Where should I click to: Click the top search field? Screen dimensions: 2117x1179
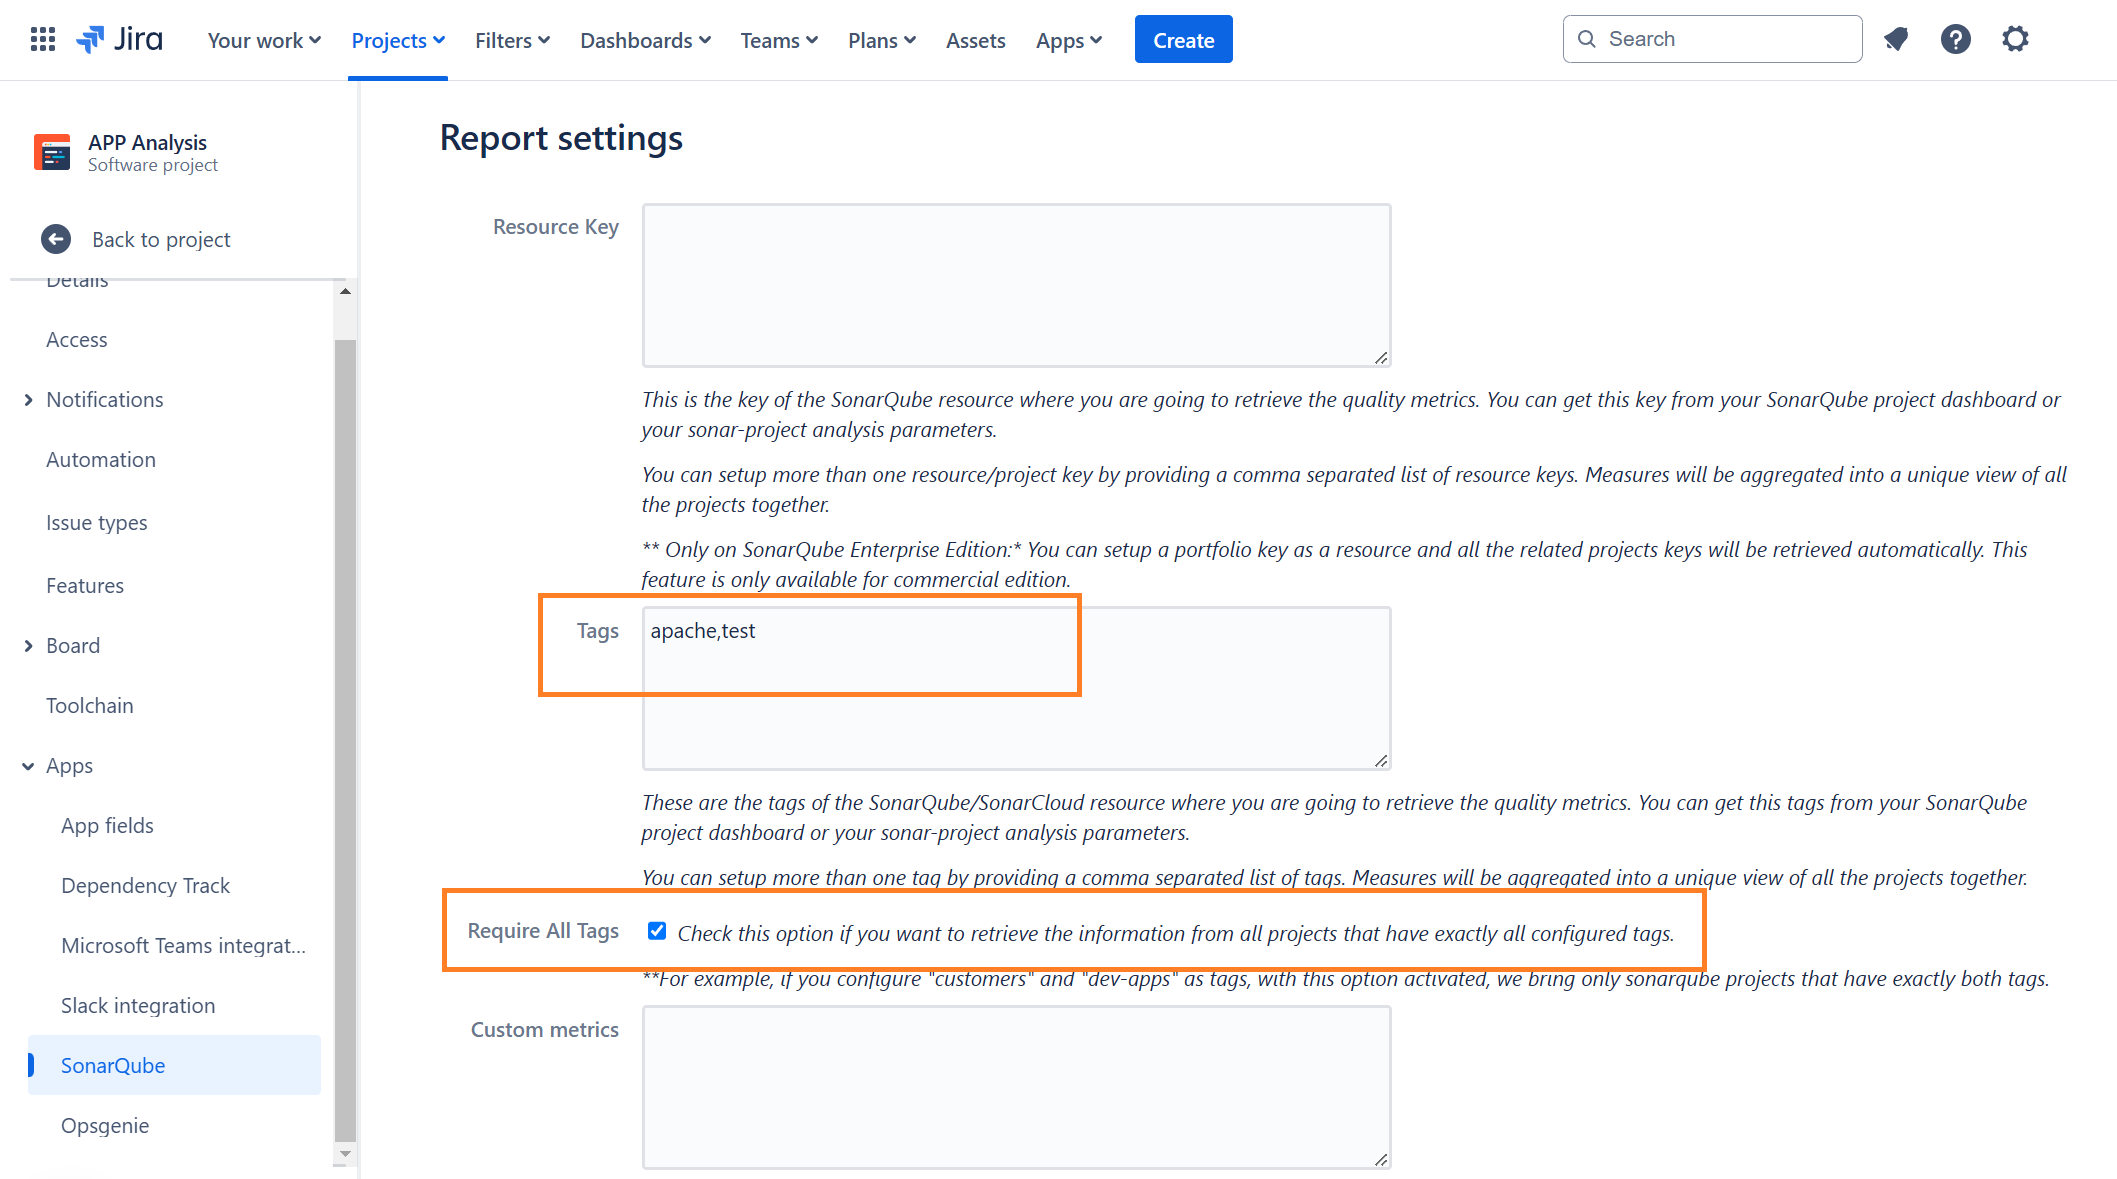coord(1712,39)
